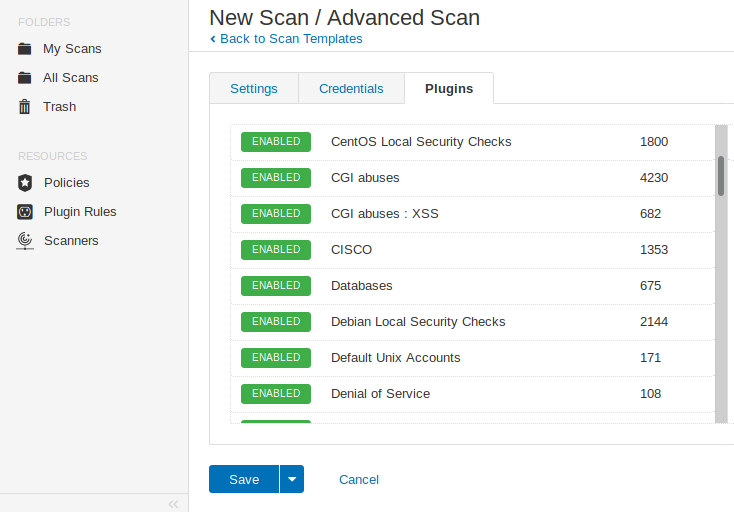Click the plugin list scrollbar thumb
The image size is (734, 512).
tap(721, 175)
